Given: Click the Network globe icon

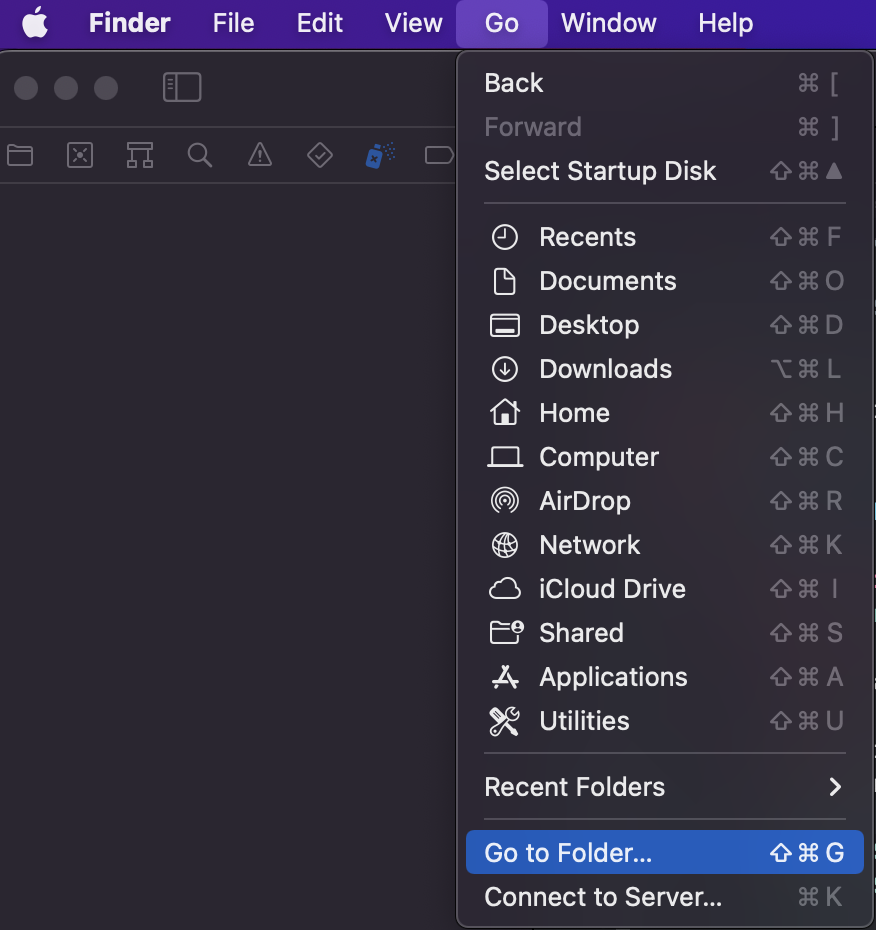Looking at the screenshot, I should pyautogui.click(x=505, y=544).
